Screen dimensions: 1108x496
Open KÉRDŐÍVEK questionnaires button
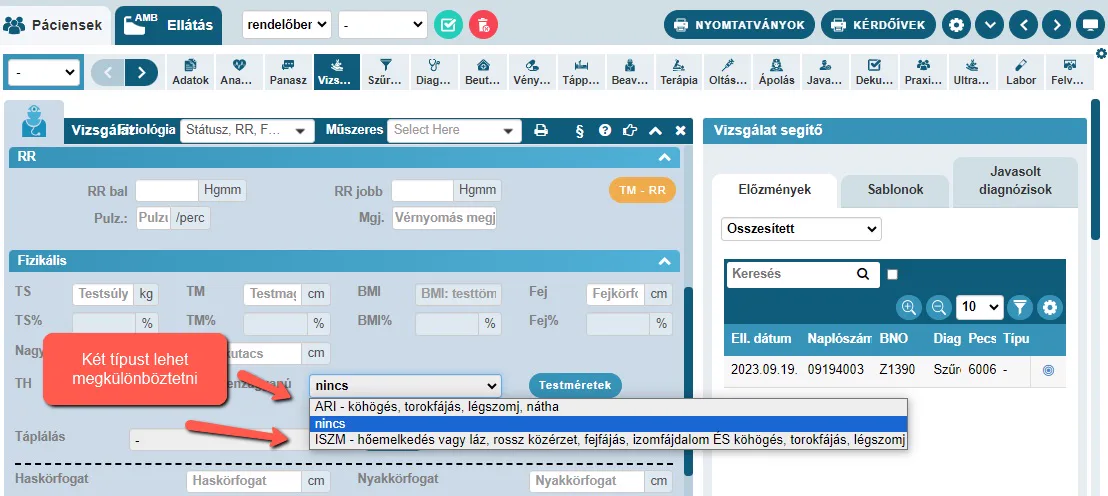878,25
